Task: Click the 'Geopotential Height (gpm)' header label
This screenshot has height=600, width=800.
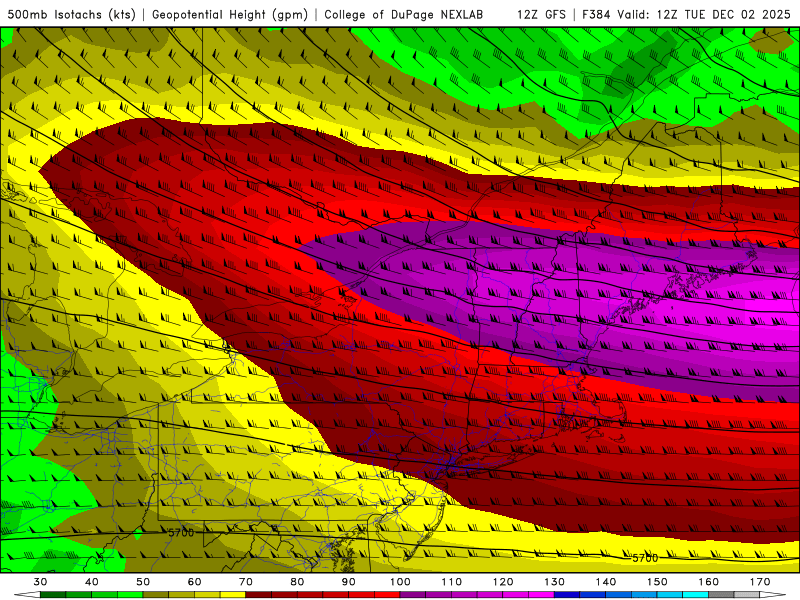Action: pos(230,14)
